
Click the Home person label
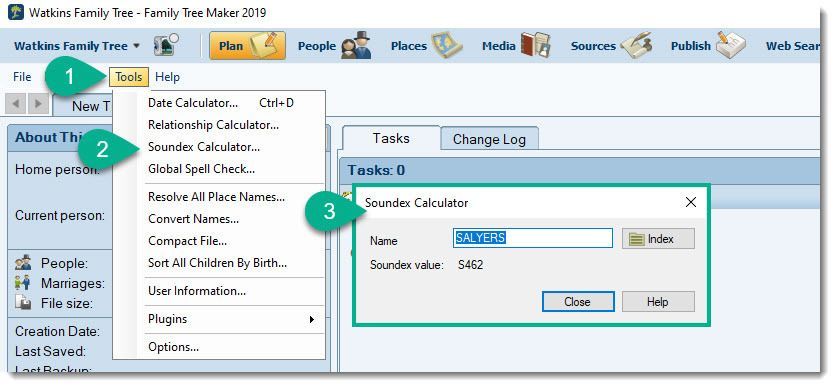click(58, 170)
